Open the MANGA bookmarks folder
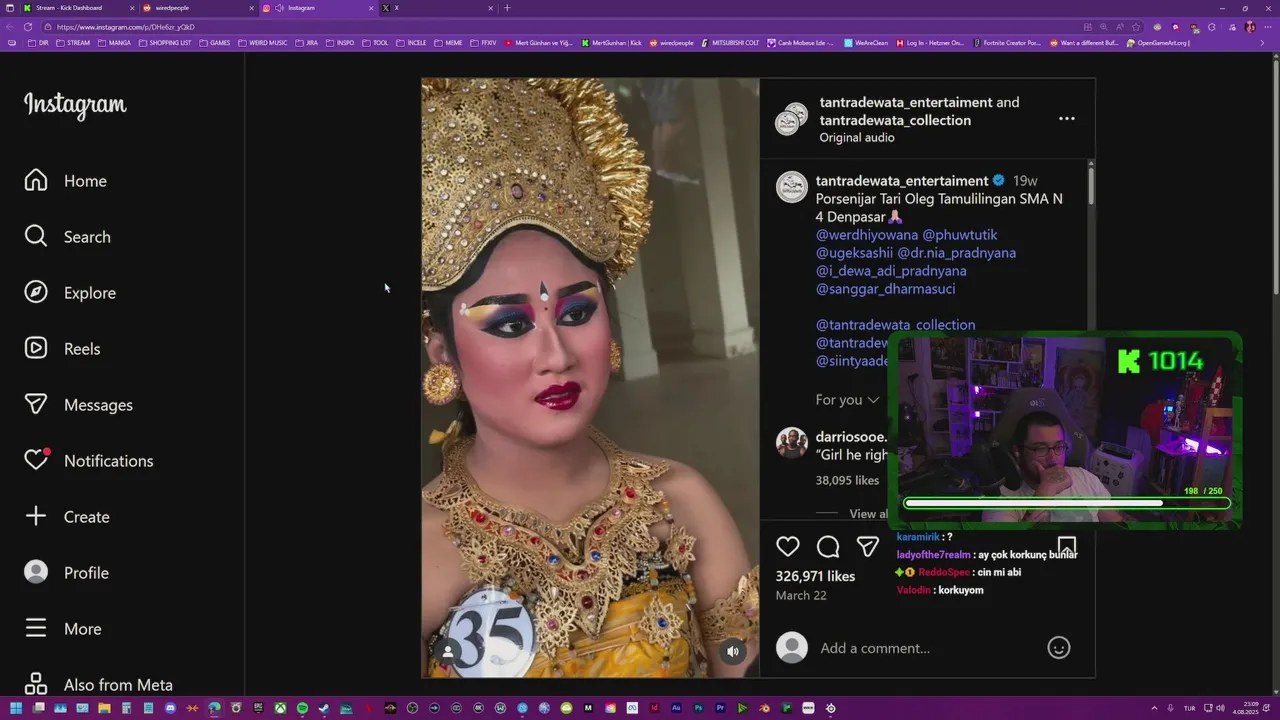The width and height of the screenshot is (1280, 720). tap(114, 43)
